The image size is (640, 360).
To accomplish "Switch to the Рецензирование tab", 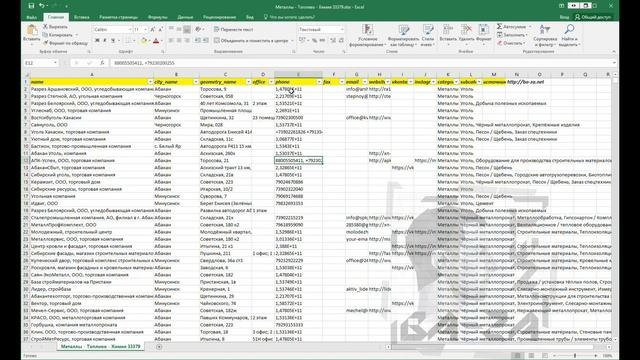I will coord(220,17).
